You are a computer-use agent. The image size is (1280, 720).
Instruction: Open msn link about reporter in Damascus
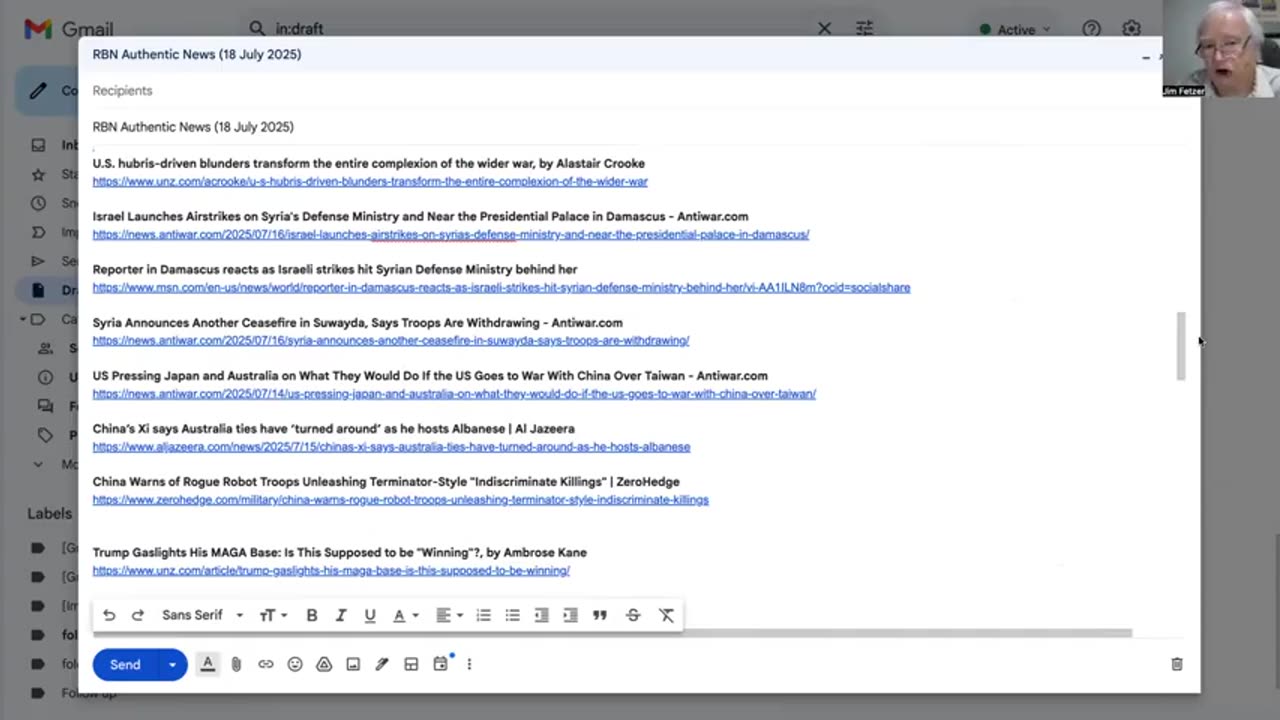pos(501,288)
